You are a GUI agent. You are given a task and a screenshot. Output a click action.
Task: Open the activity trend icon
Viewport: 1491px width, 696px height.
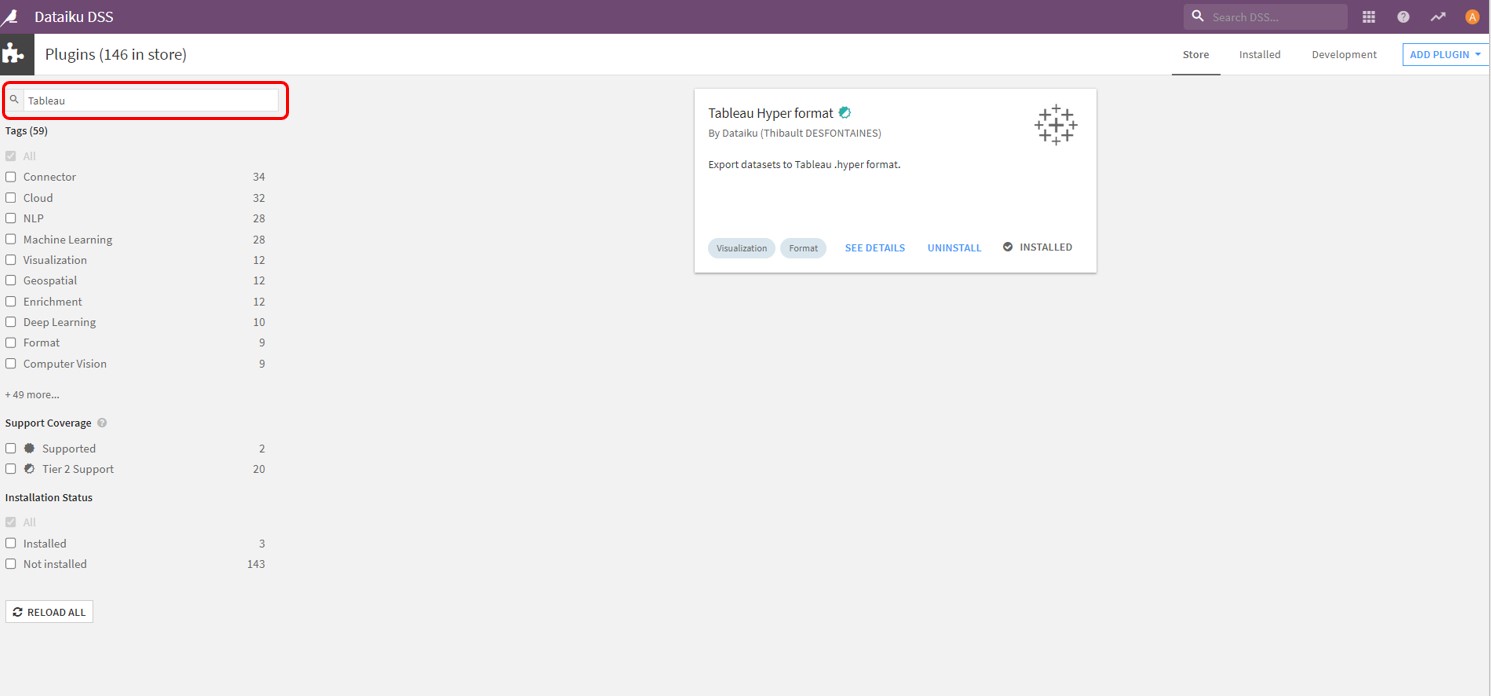1438,17
